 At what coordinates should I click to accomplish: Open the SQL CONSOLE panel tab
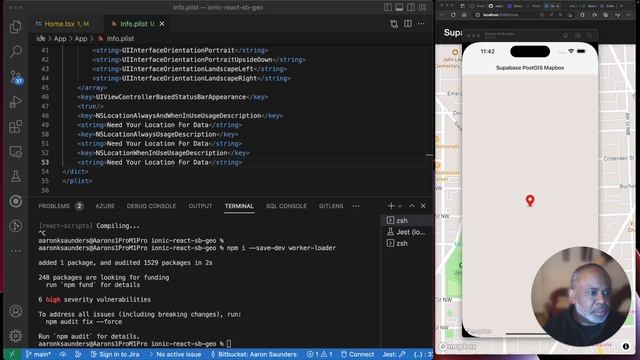286,206
